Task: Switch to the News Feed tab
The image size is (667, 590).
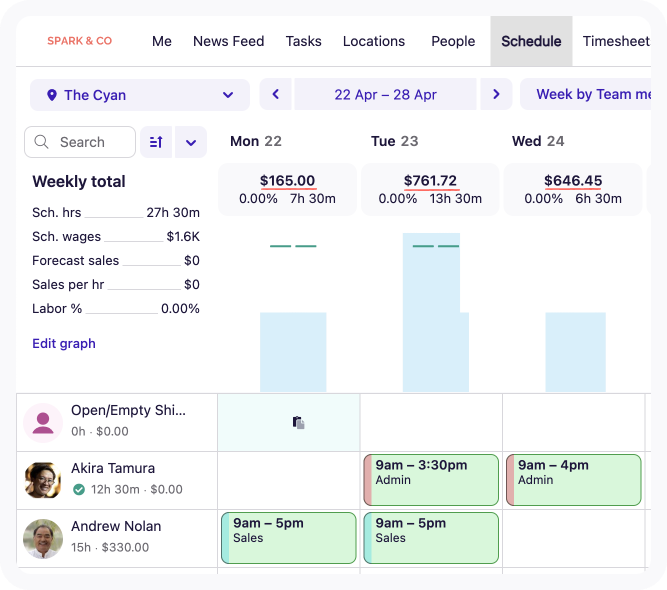Action: pyautogui.click(x=228, y=41)
